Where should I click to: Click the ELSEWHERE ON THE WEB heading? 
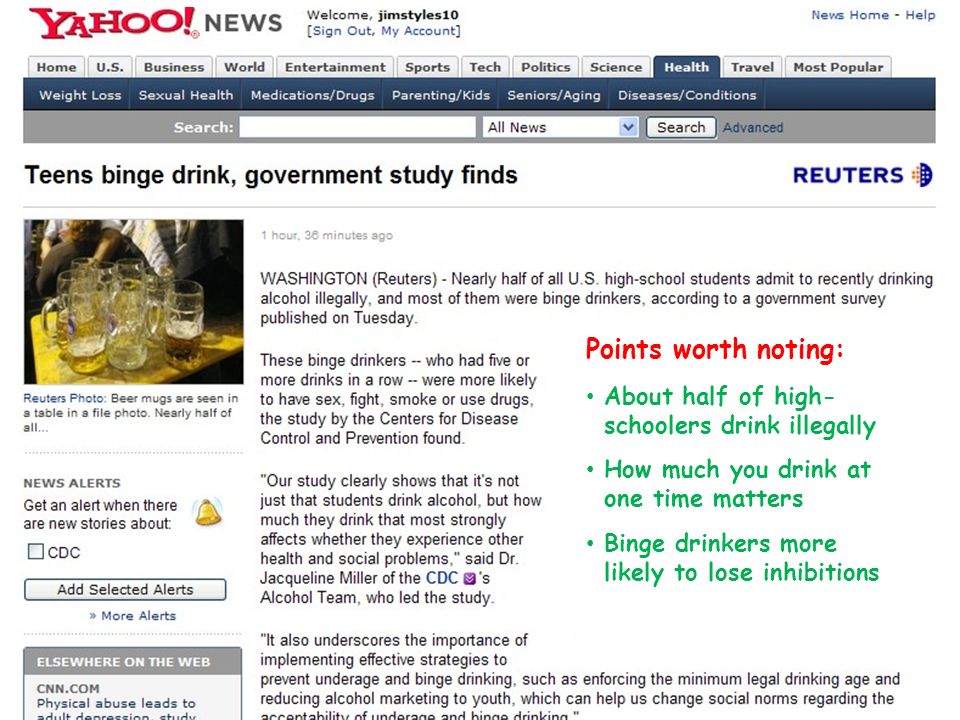123,662
